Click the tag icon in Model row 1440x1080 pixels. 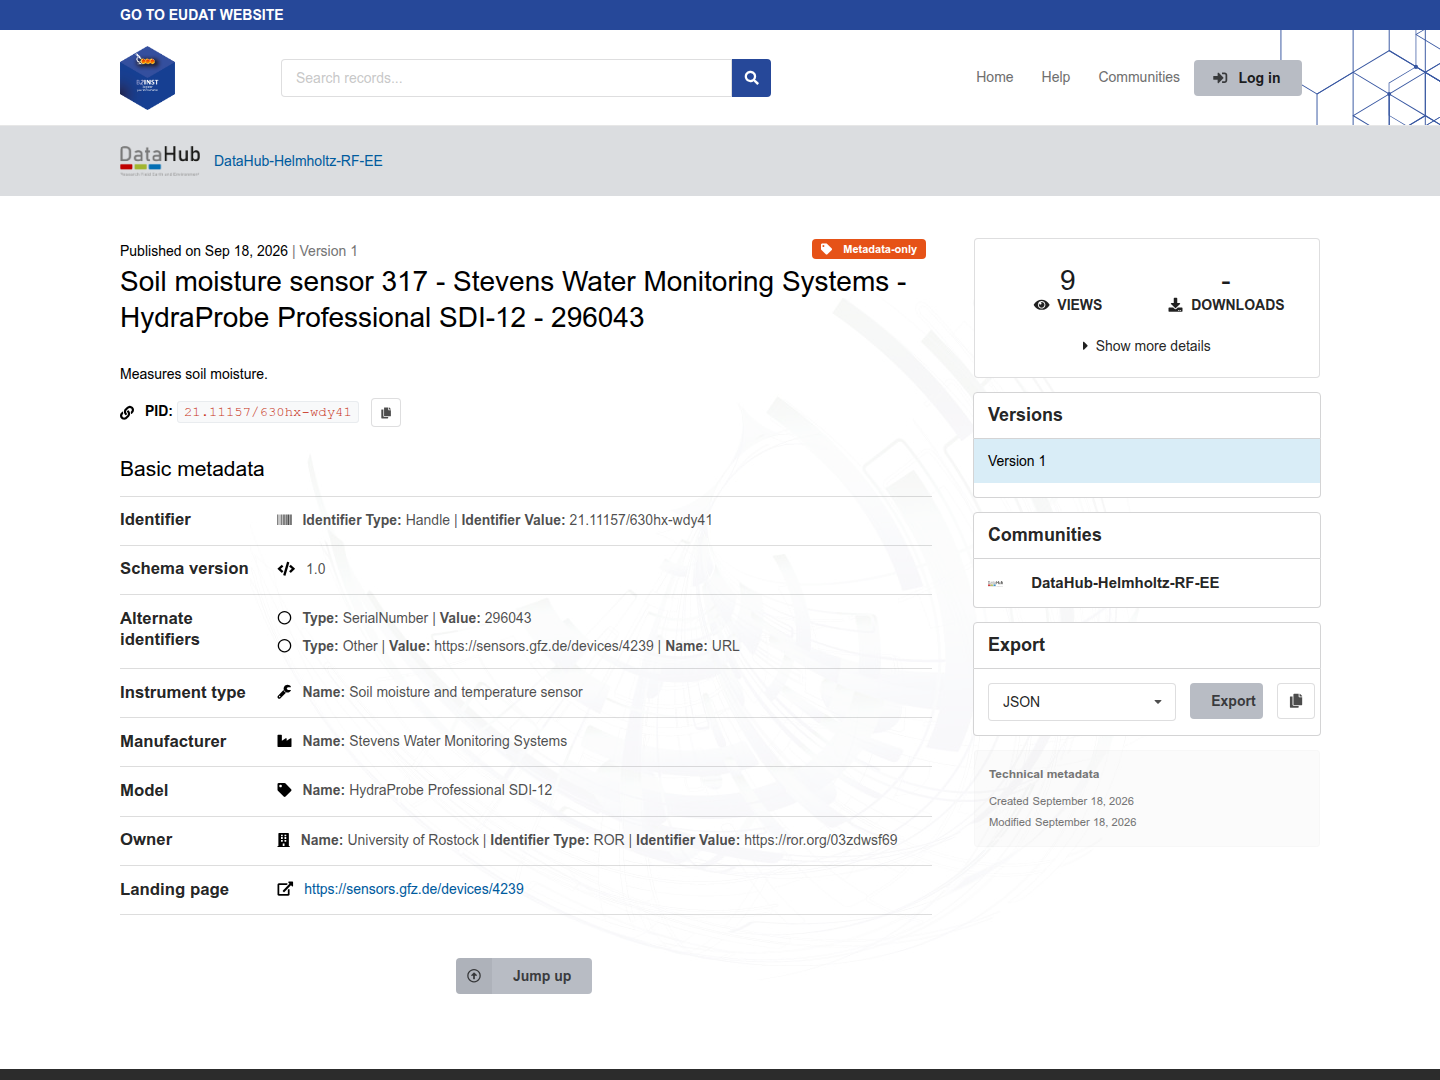(x=285, y=790)
